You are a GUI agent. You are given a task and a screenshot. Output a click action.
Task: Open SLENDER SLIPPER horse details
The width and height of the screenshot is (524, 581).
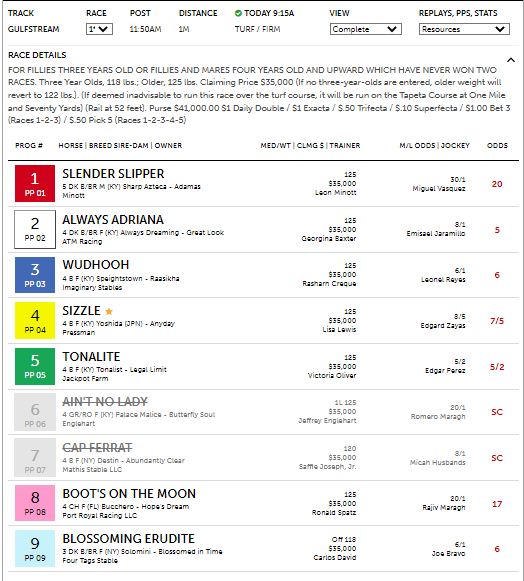(x=113, y=174)
